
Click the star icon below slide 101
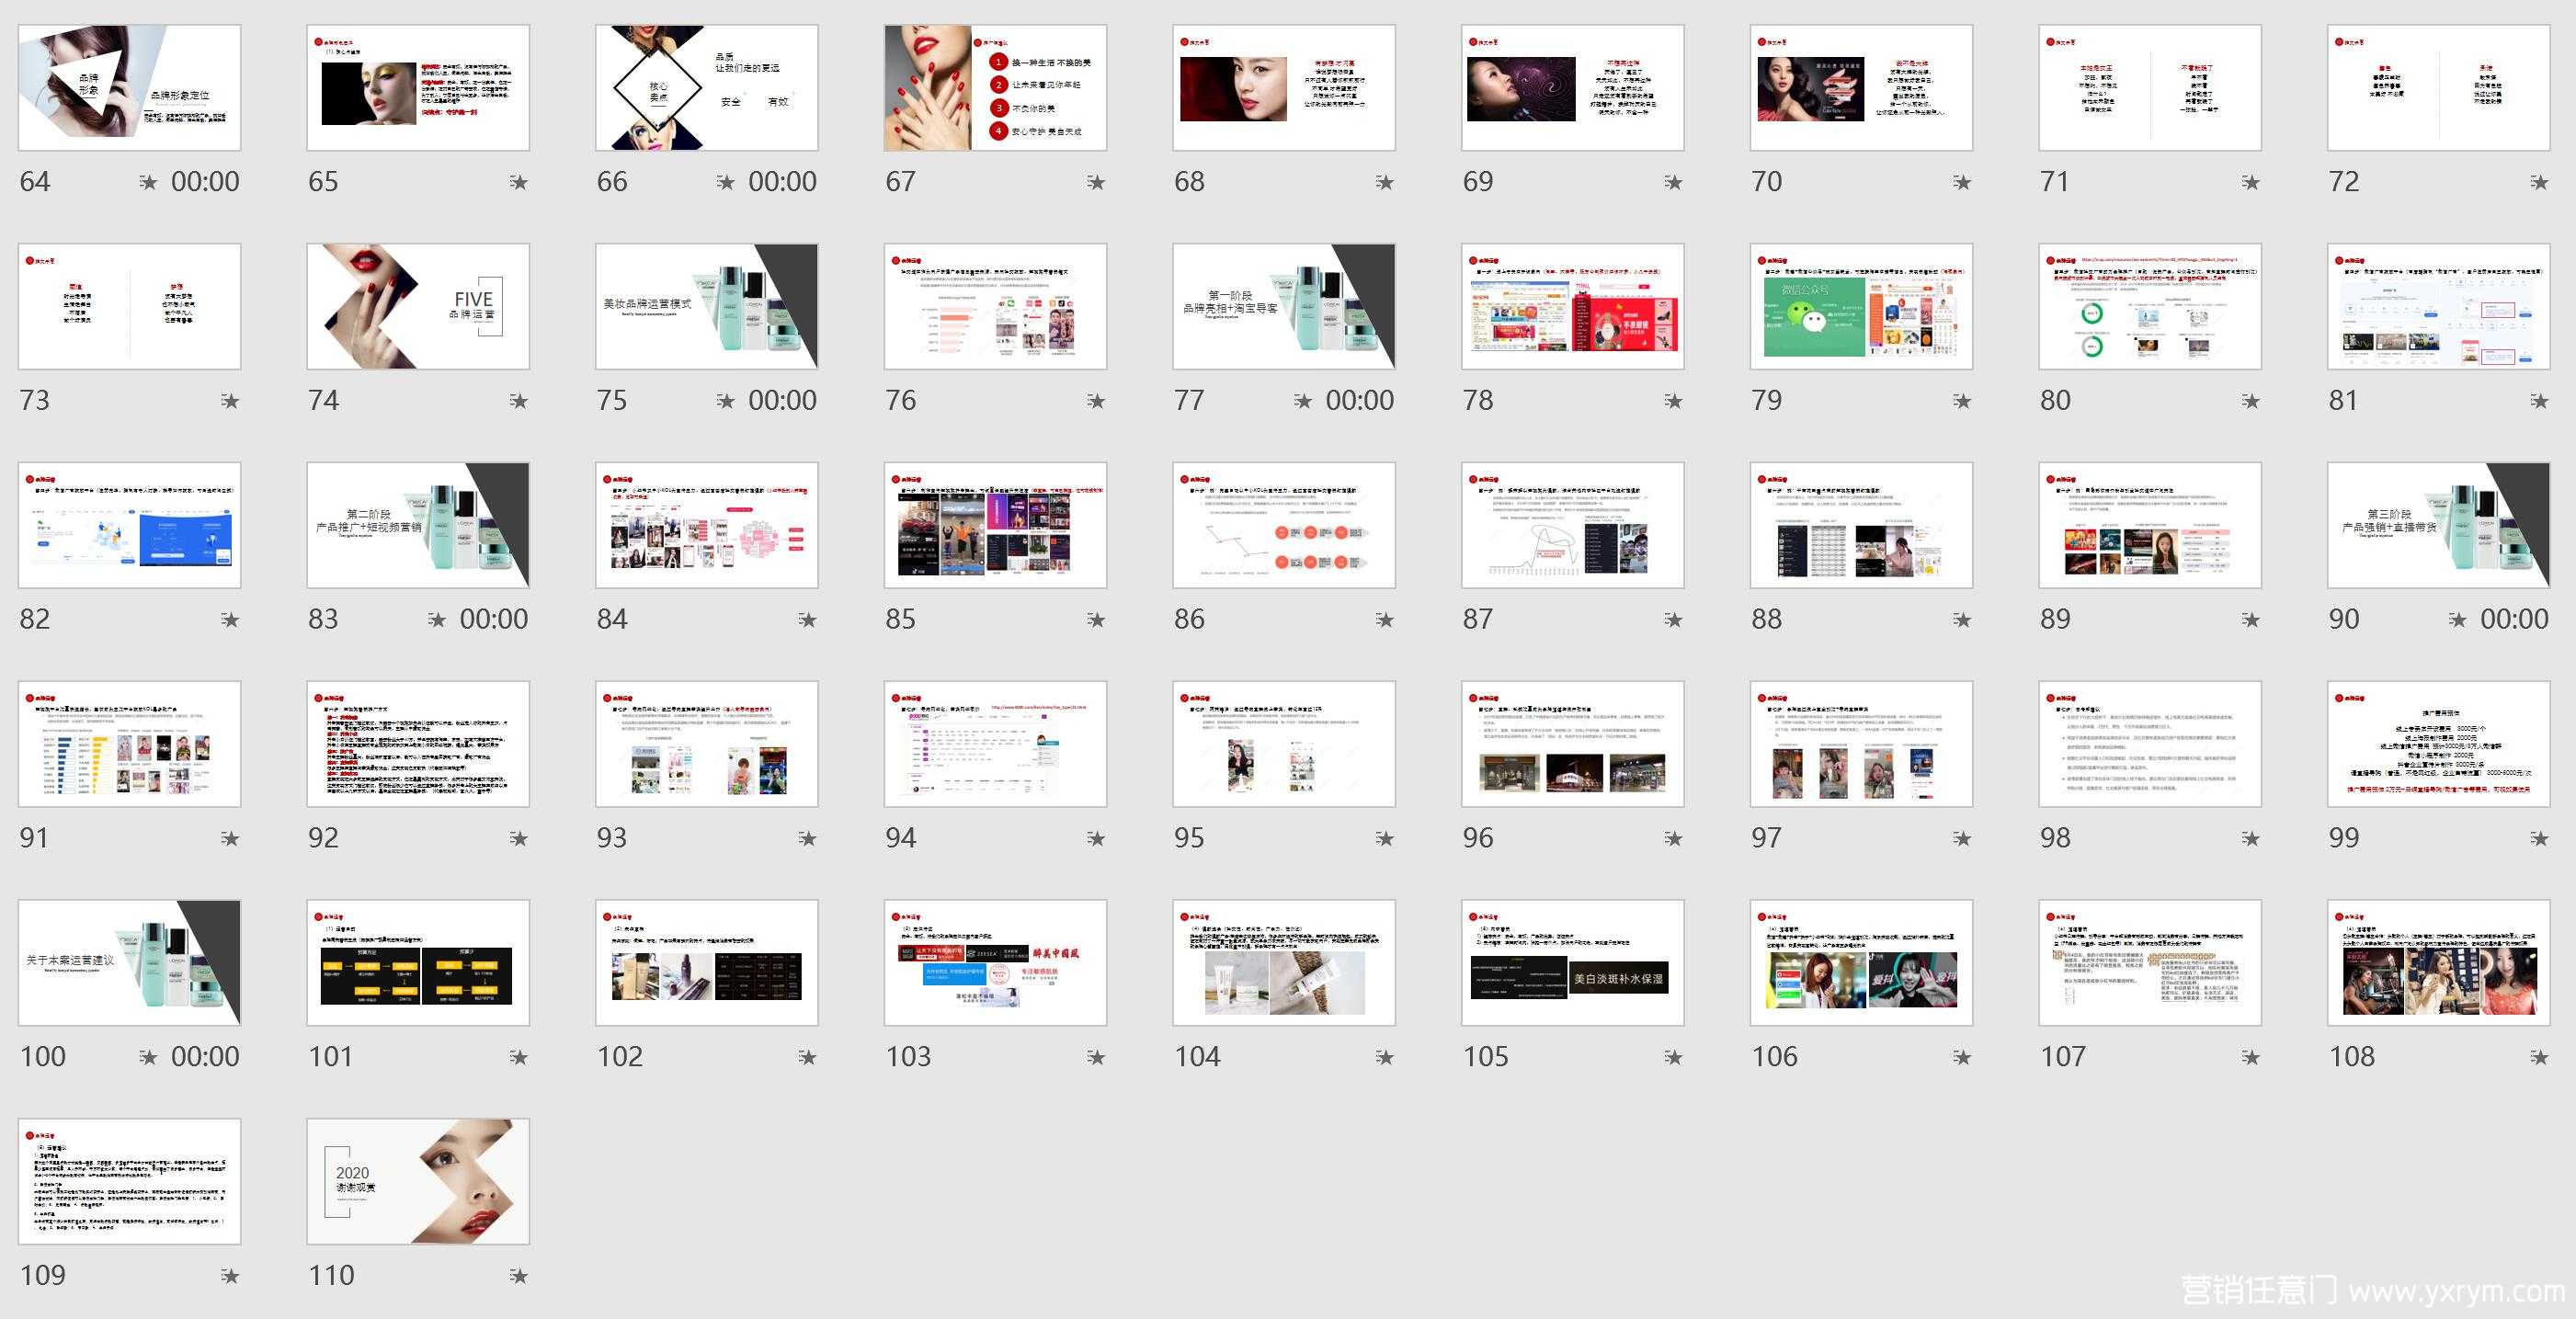tap(518, 1057)
